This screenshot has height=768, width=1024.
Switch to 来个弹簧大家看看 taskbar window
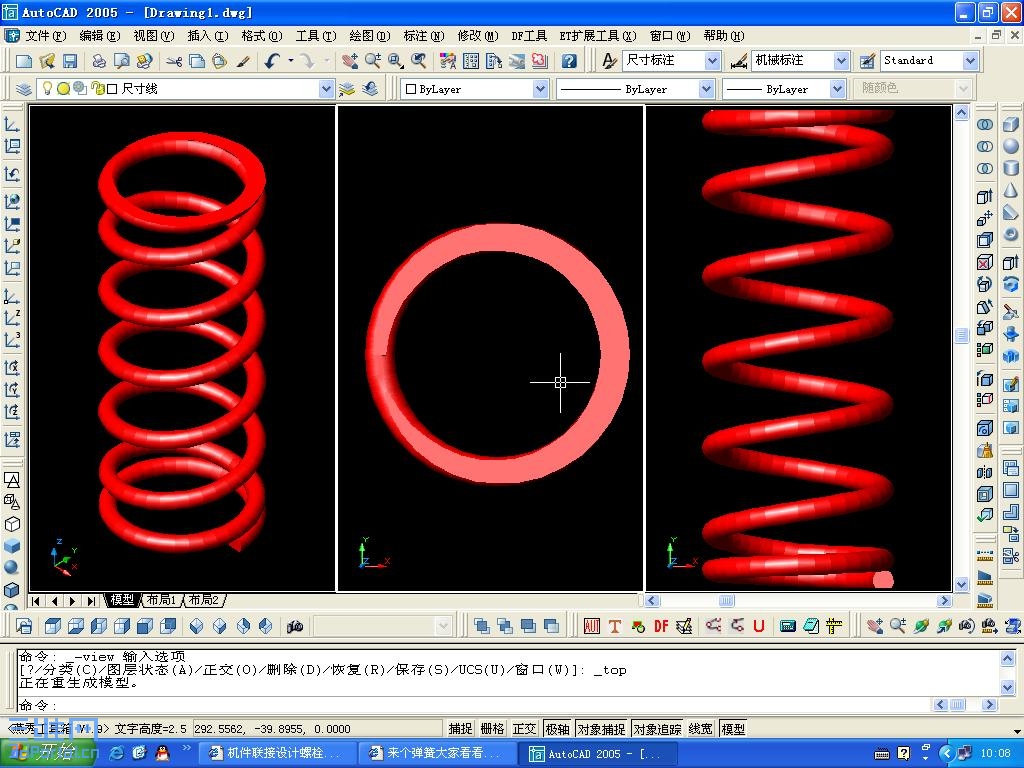(436, 753)
